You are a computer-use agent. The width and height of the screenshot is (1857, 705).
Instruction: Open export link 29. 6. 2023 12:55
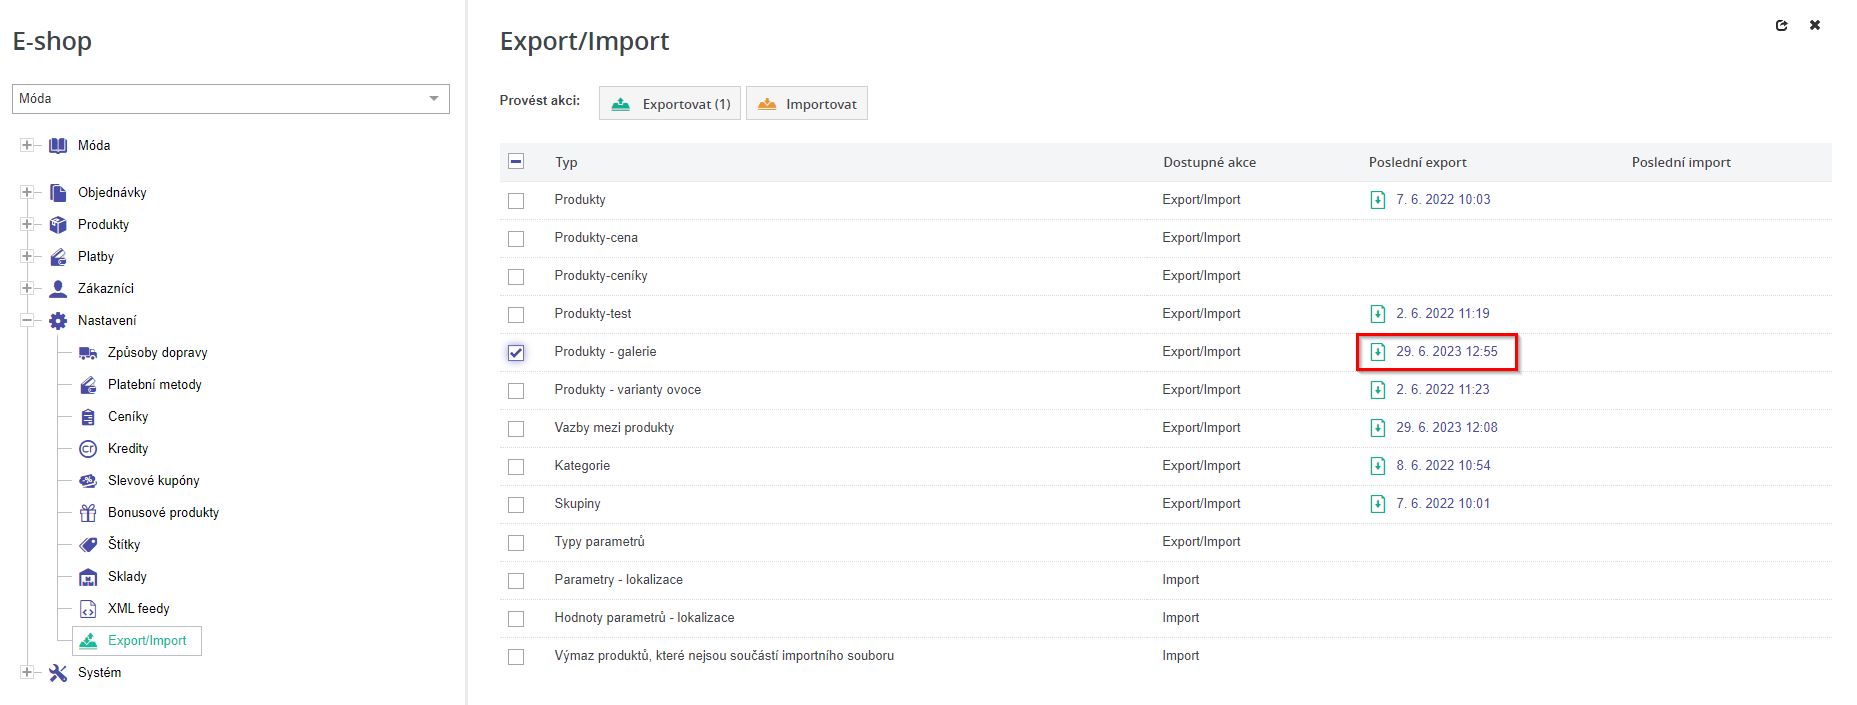[x=1447, y=352]
